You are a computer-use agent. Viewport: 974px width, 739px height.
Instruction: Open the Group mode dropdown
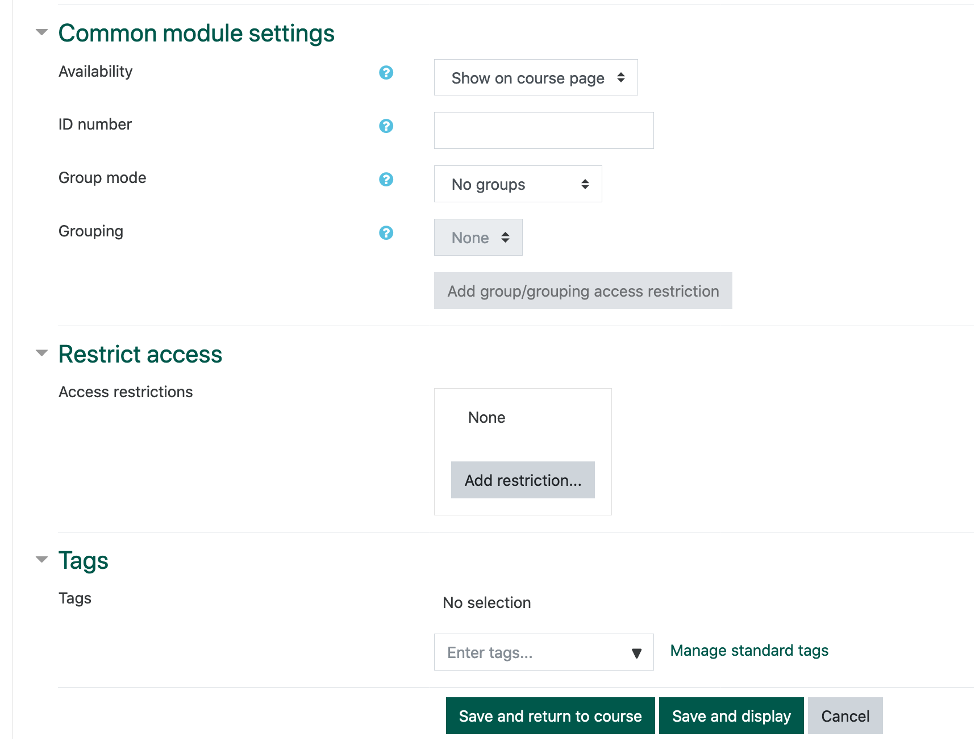[517, 184]
